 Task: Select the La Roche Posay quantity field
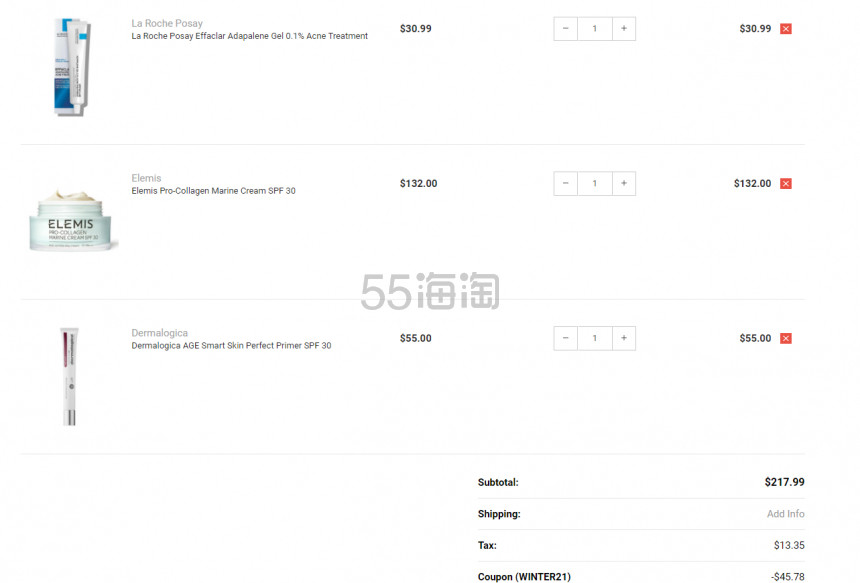(x=595, y=29)
